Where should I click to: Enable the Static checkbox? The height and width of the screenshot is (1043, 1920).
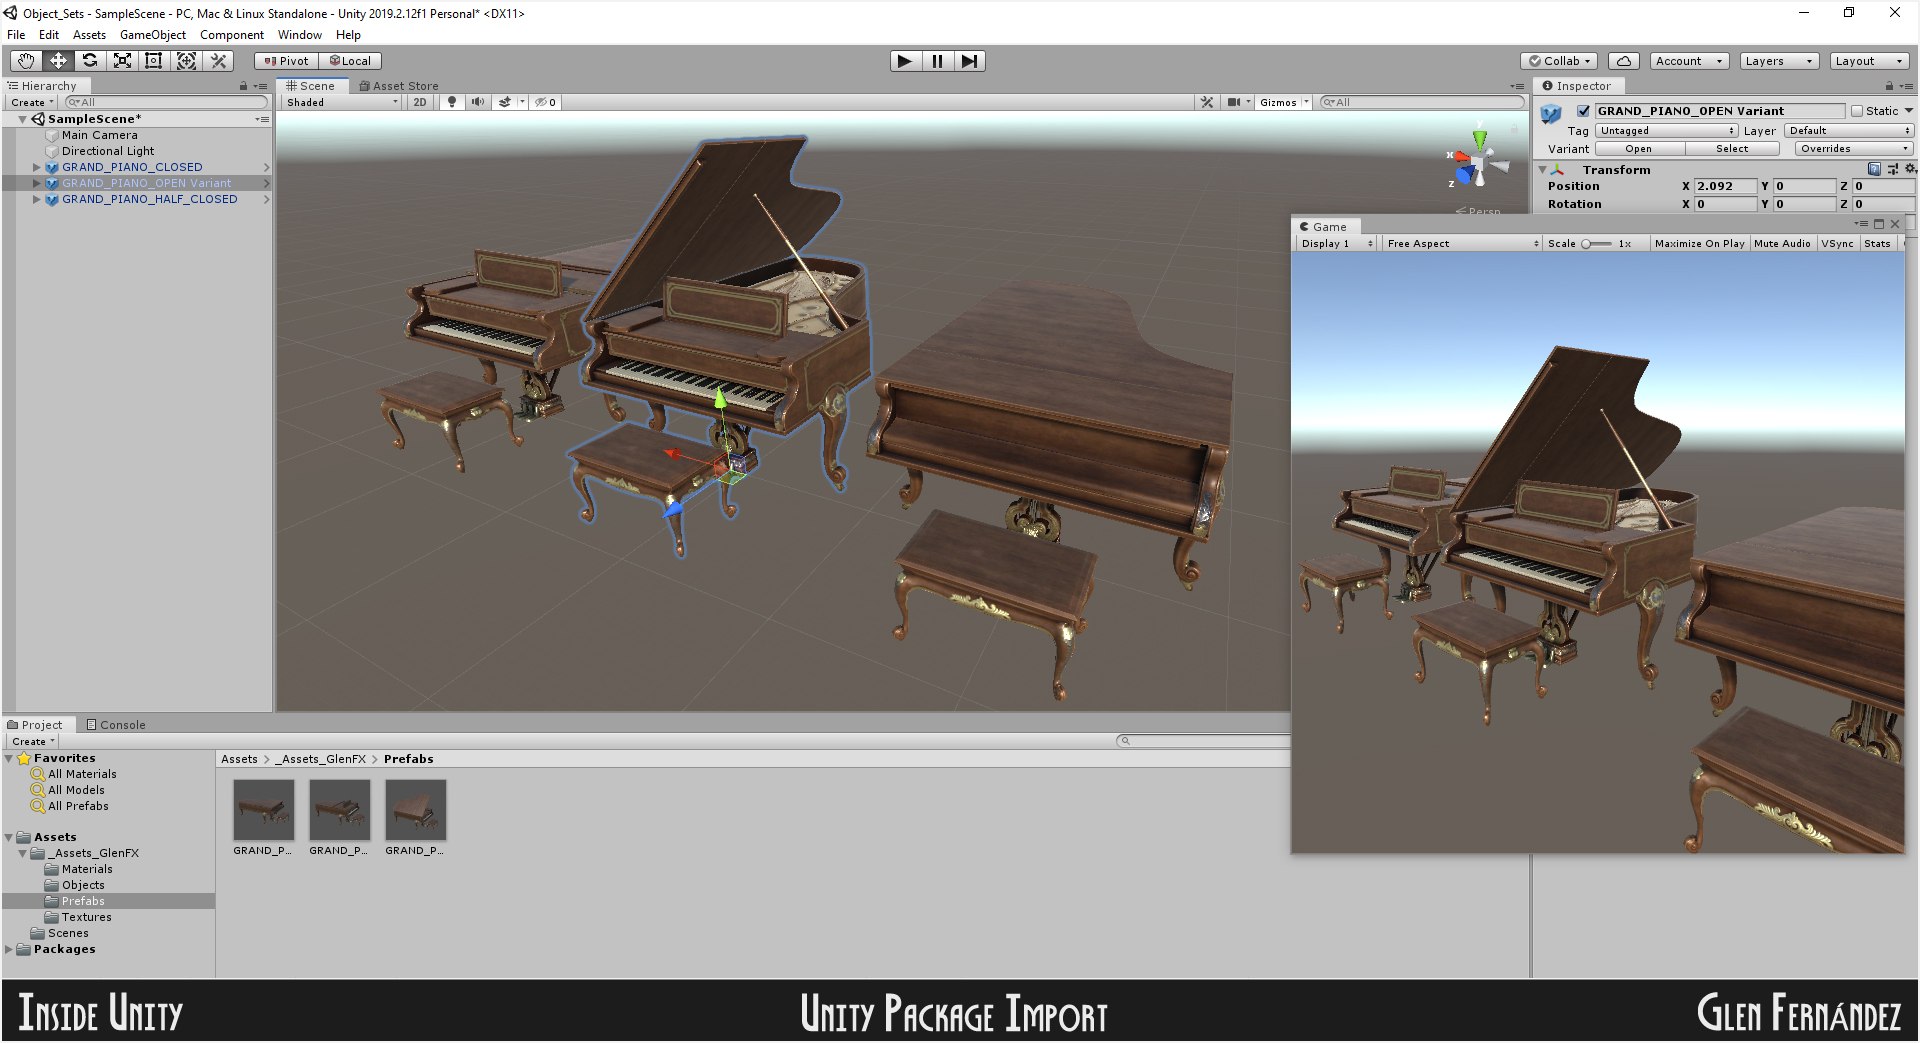click(x=1857, y=111)
